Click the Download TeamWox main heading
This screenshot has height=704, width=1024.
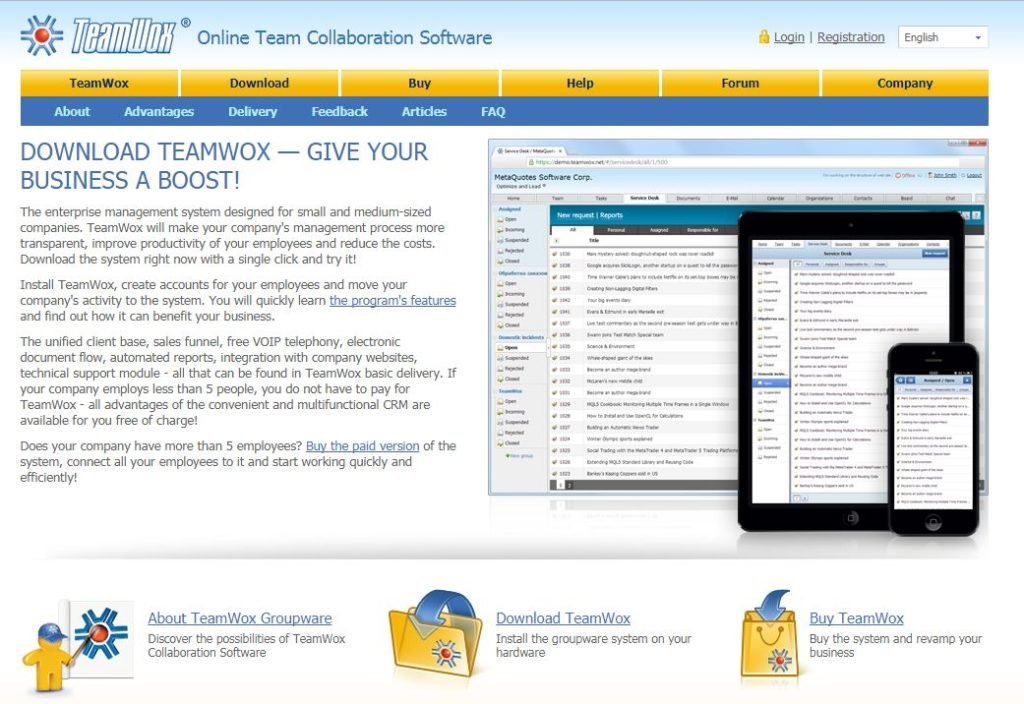pos(224,166)
